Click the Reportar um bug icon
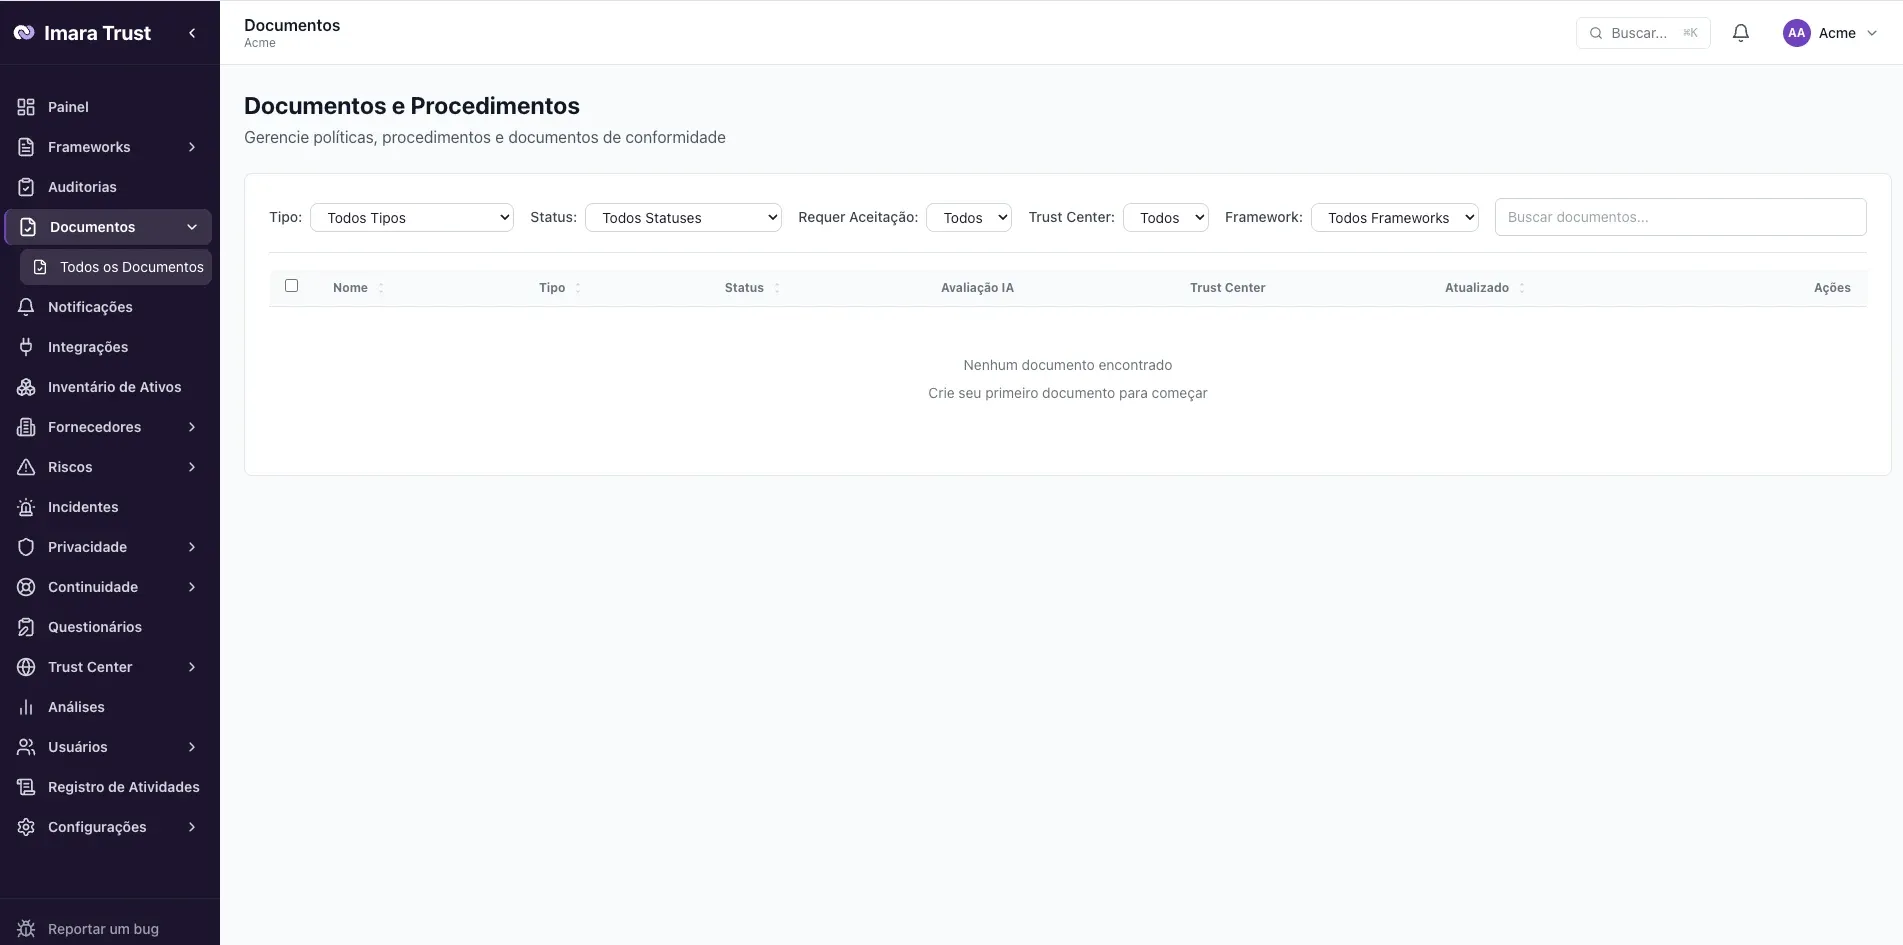The image size is (1903, 945). 26,929
